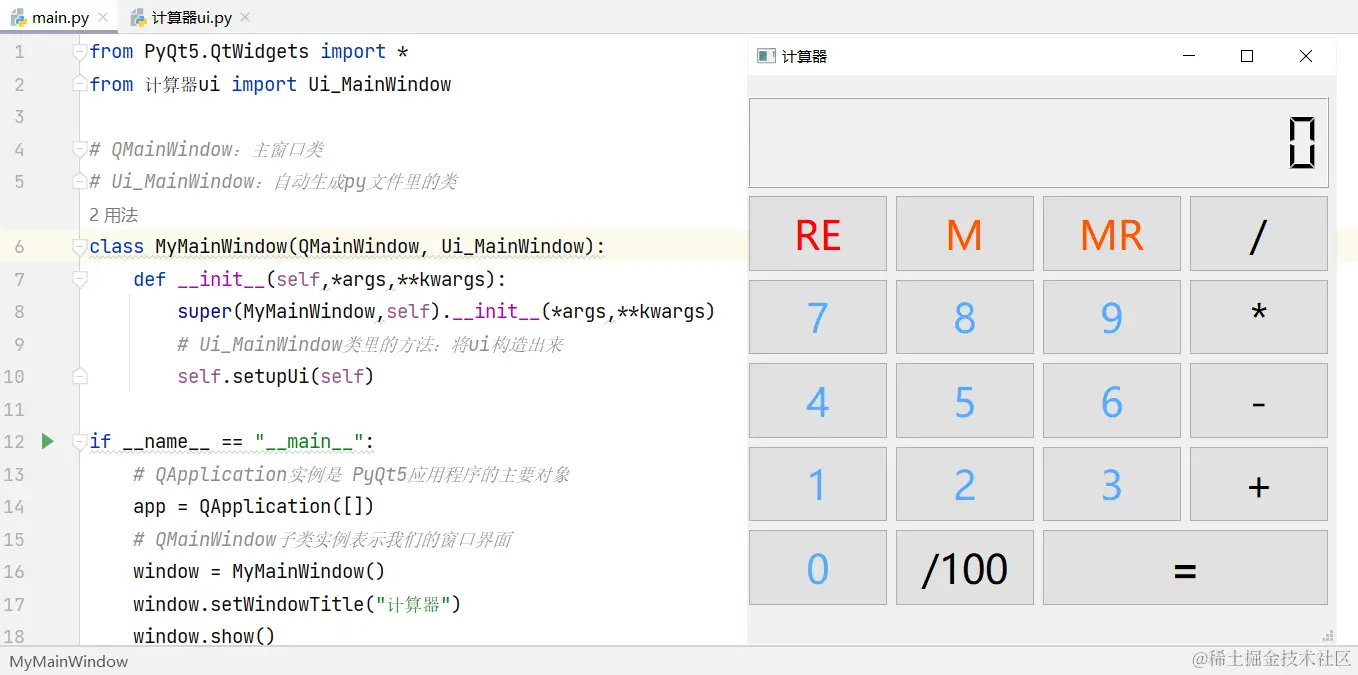Collapse the __init__ method fold at line 7
The width and height of the screenshot is (1358, 675).
click(x=80, y=279)
